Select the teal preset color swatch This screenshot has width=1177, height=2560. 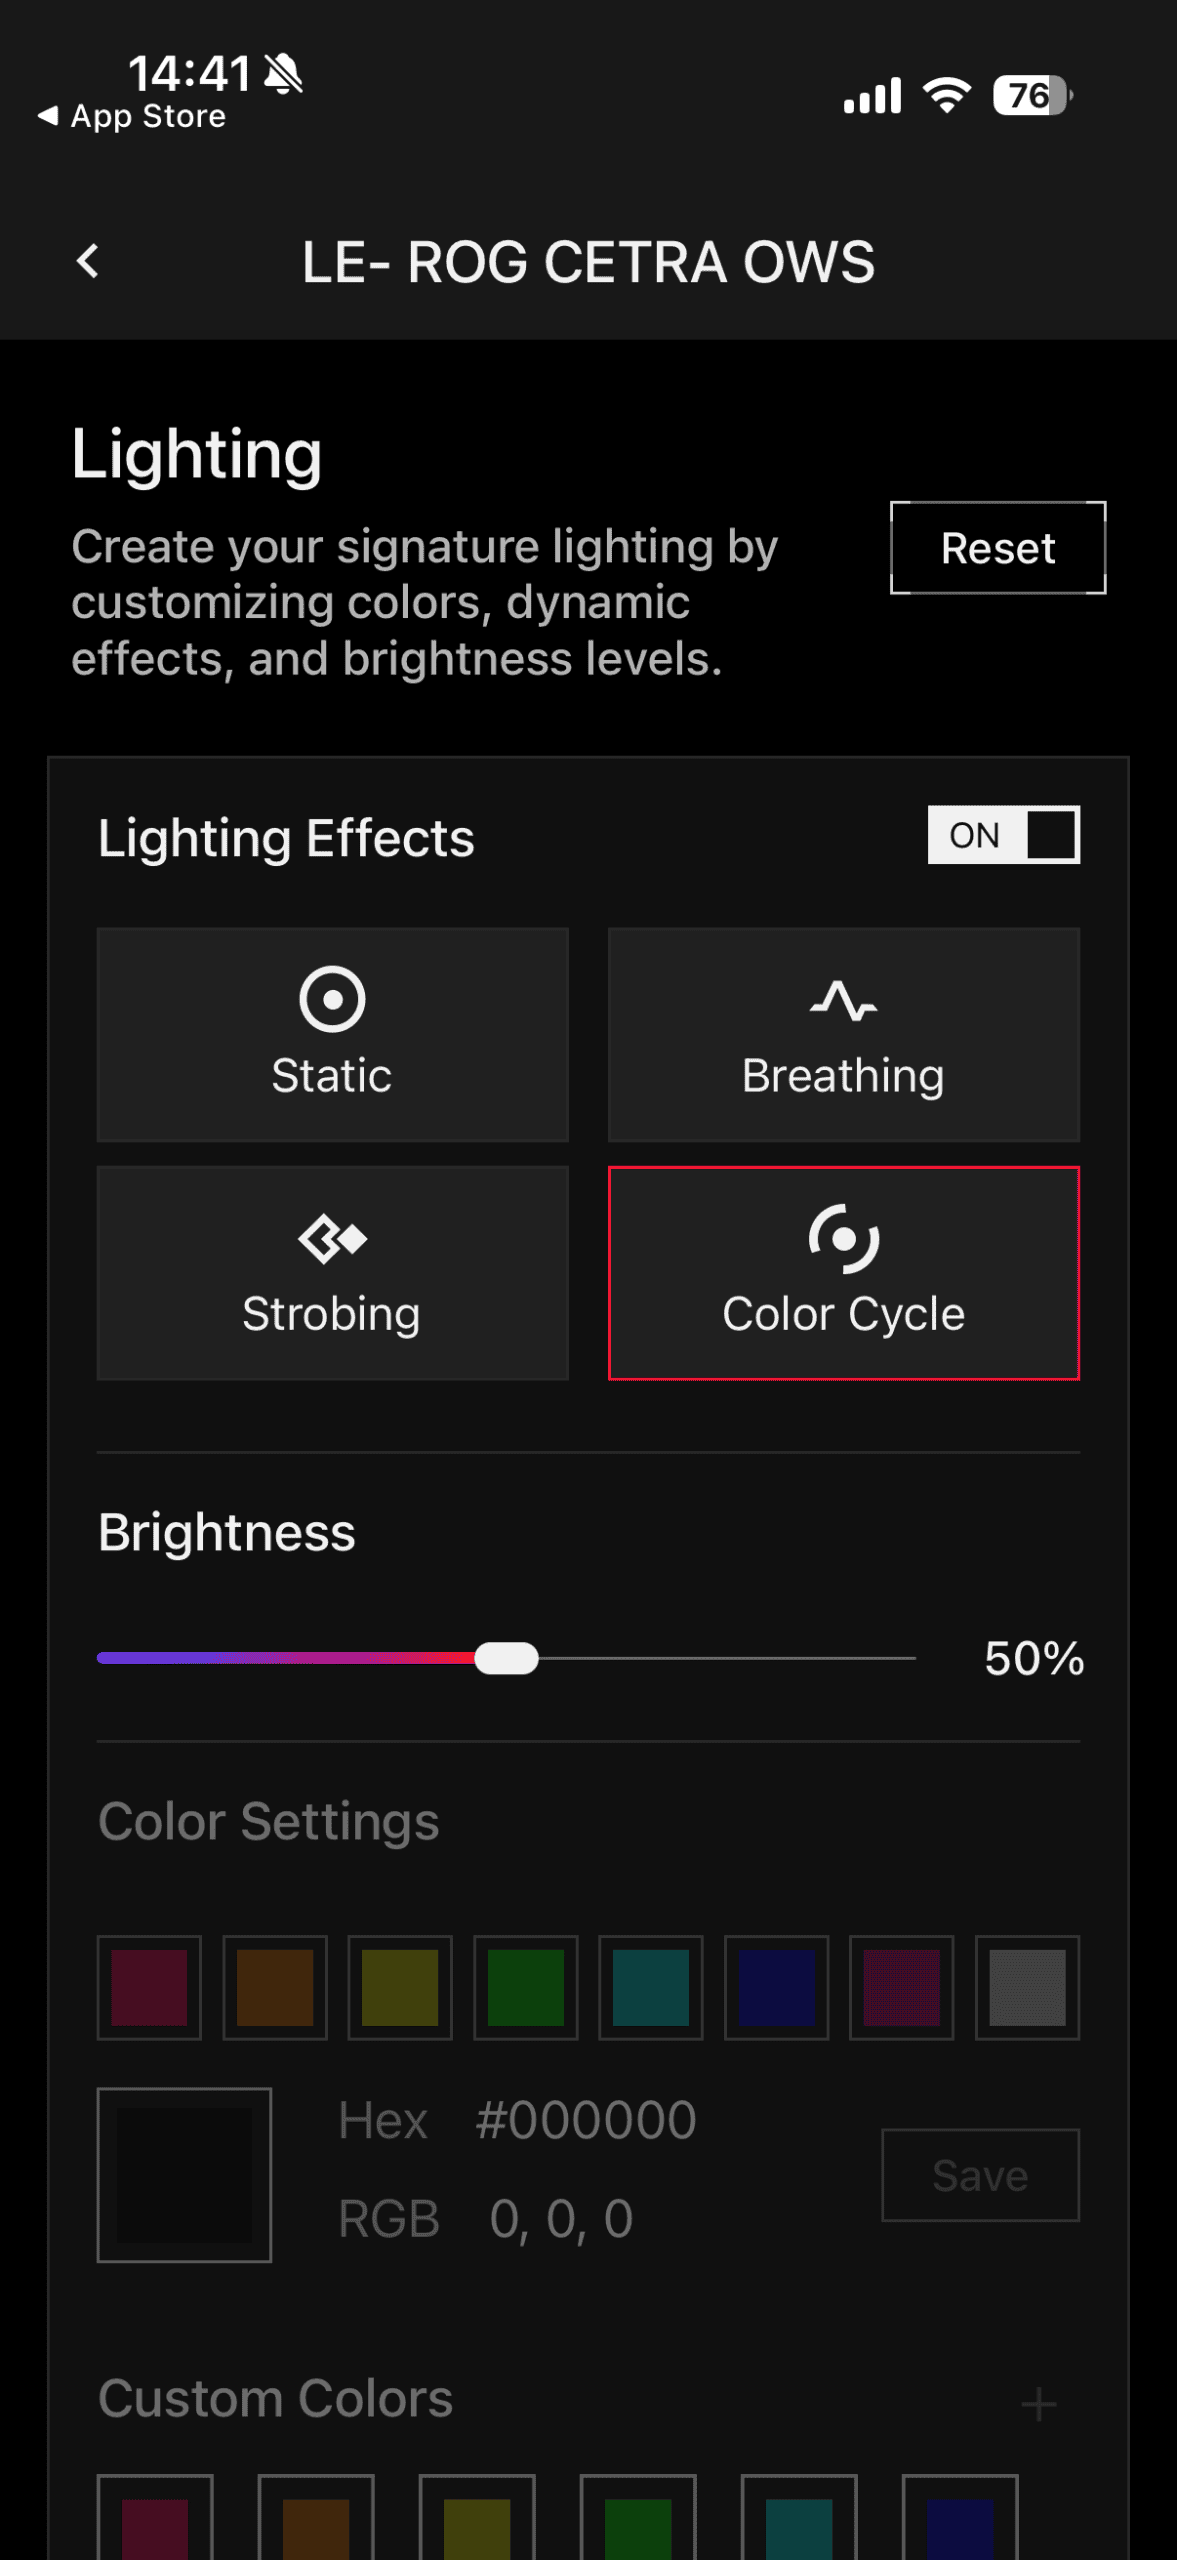(x=651, y=1987)
